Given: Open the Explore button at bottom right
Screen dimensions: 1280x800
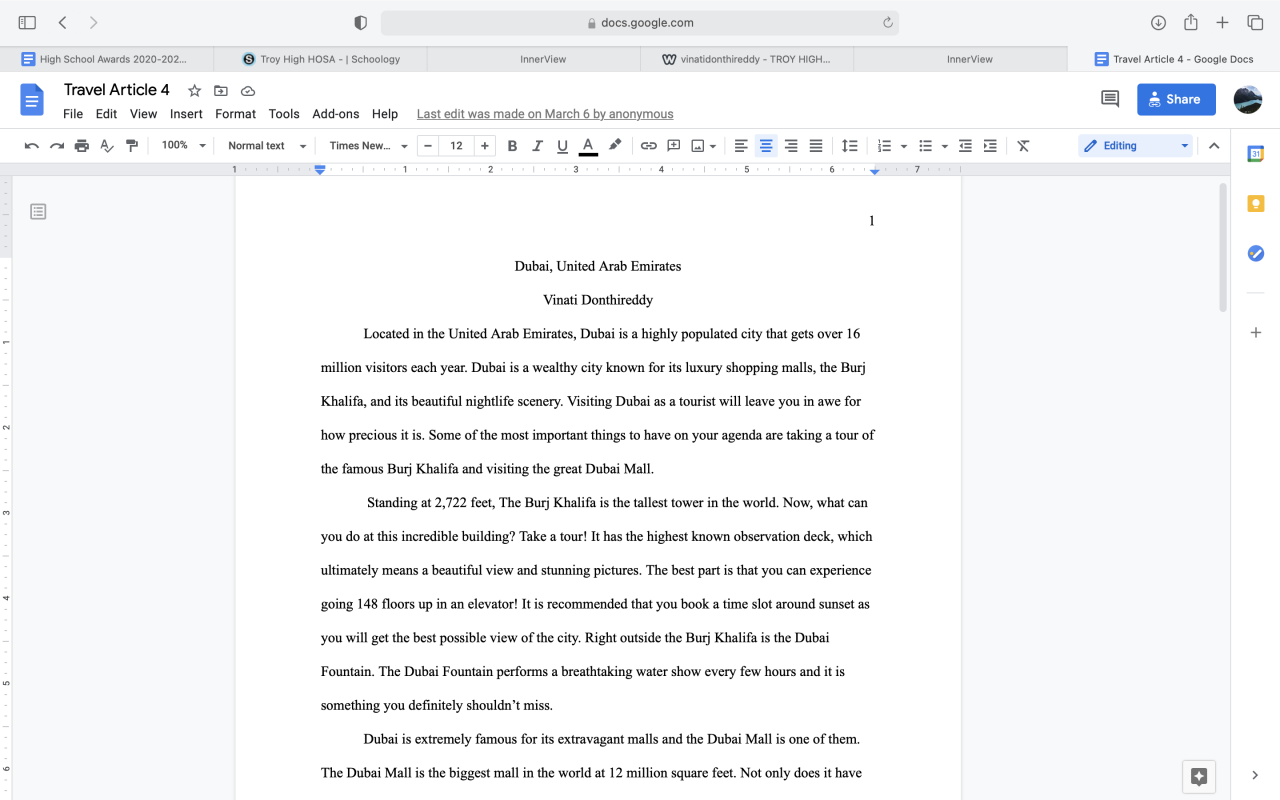Looking at the screenshot, I should tap(1200, 776).
